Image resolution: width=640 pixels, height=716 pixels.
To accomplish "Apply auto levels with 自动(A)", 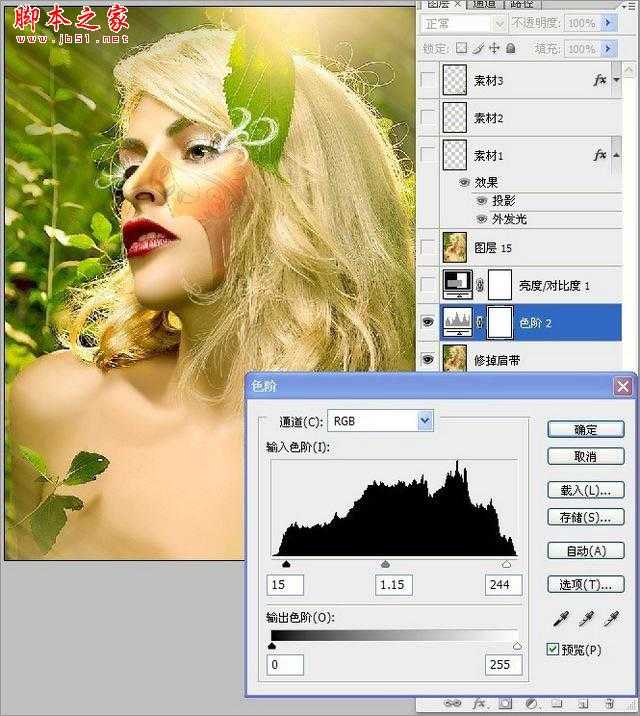I will 585,551.
